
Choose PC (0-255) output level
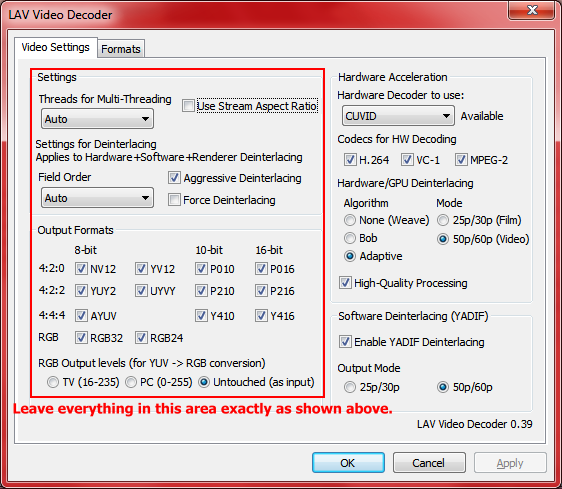pyautogui.click(x=131, y=382)
